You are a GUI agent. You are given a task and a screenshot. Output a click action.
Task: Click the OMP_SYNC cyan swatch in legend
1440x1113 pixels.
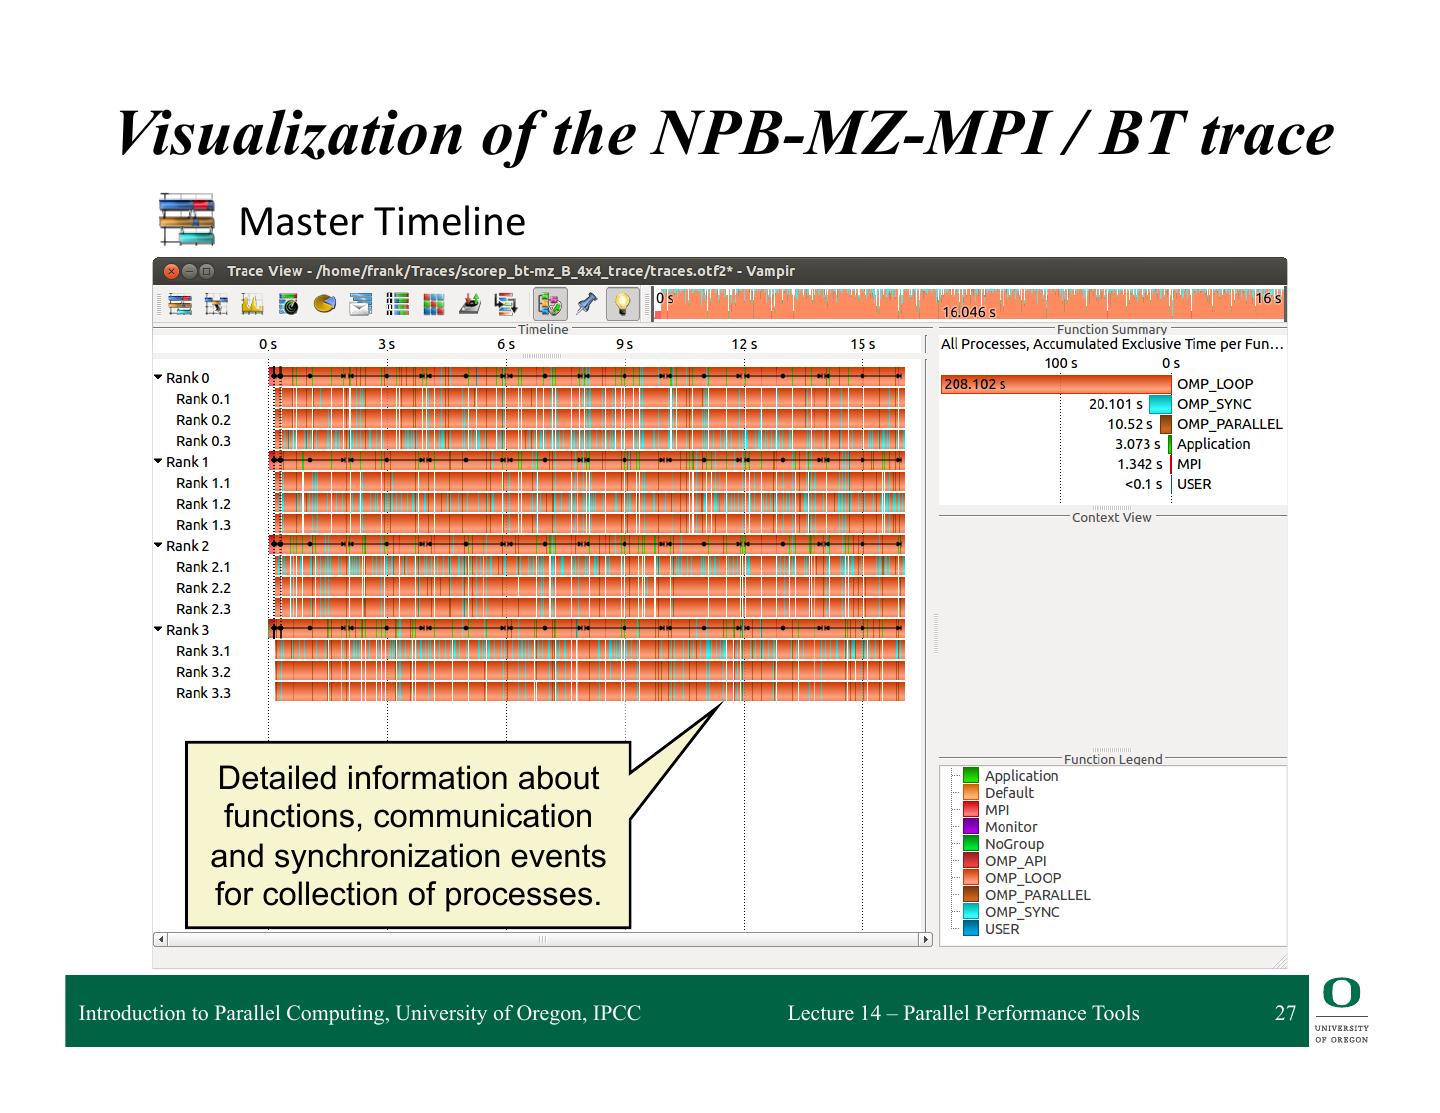pos(970,912)
